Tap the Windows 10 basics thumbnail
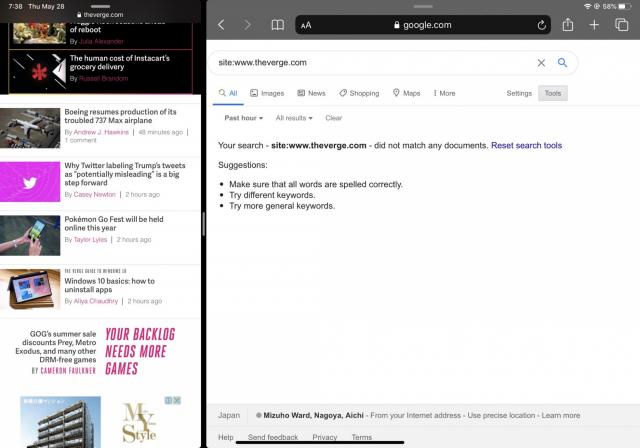Viewport: 640px width, 448px height. pos(30,289)
